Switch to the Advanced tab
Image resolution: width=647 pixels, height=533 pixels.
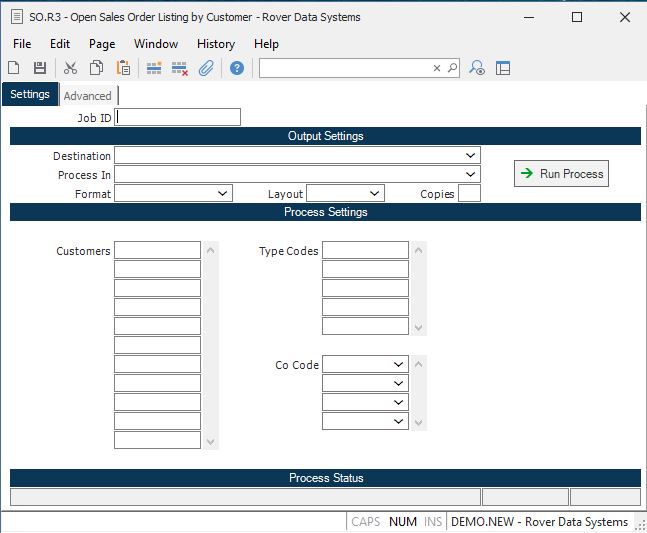[88, 96]
